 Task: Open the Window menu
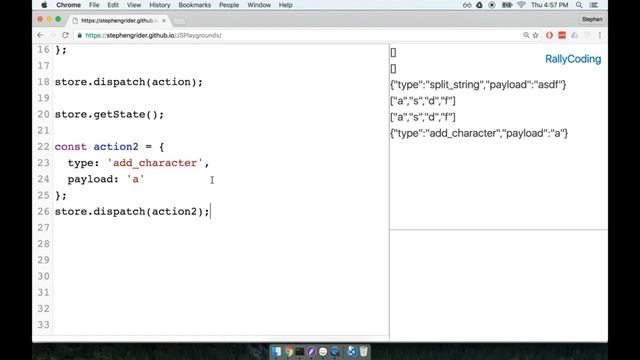[x=259, y=5]
